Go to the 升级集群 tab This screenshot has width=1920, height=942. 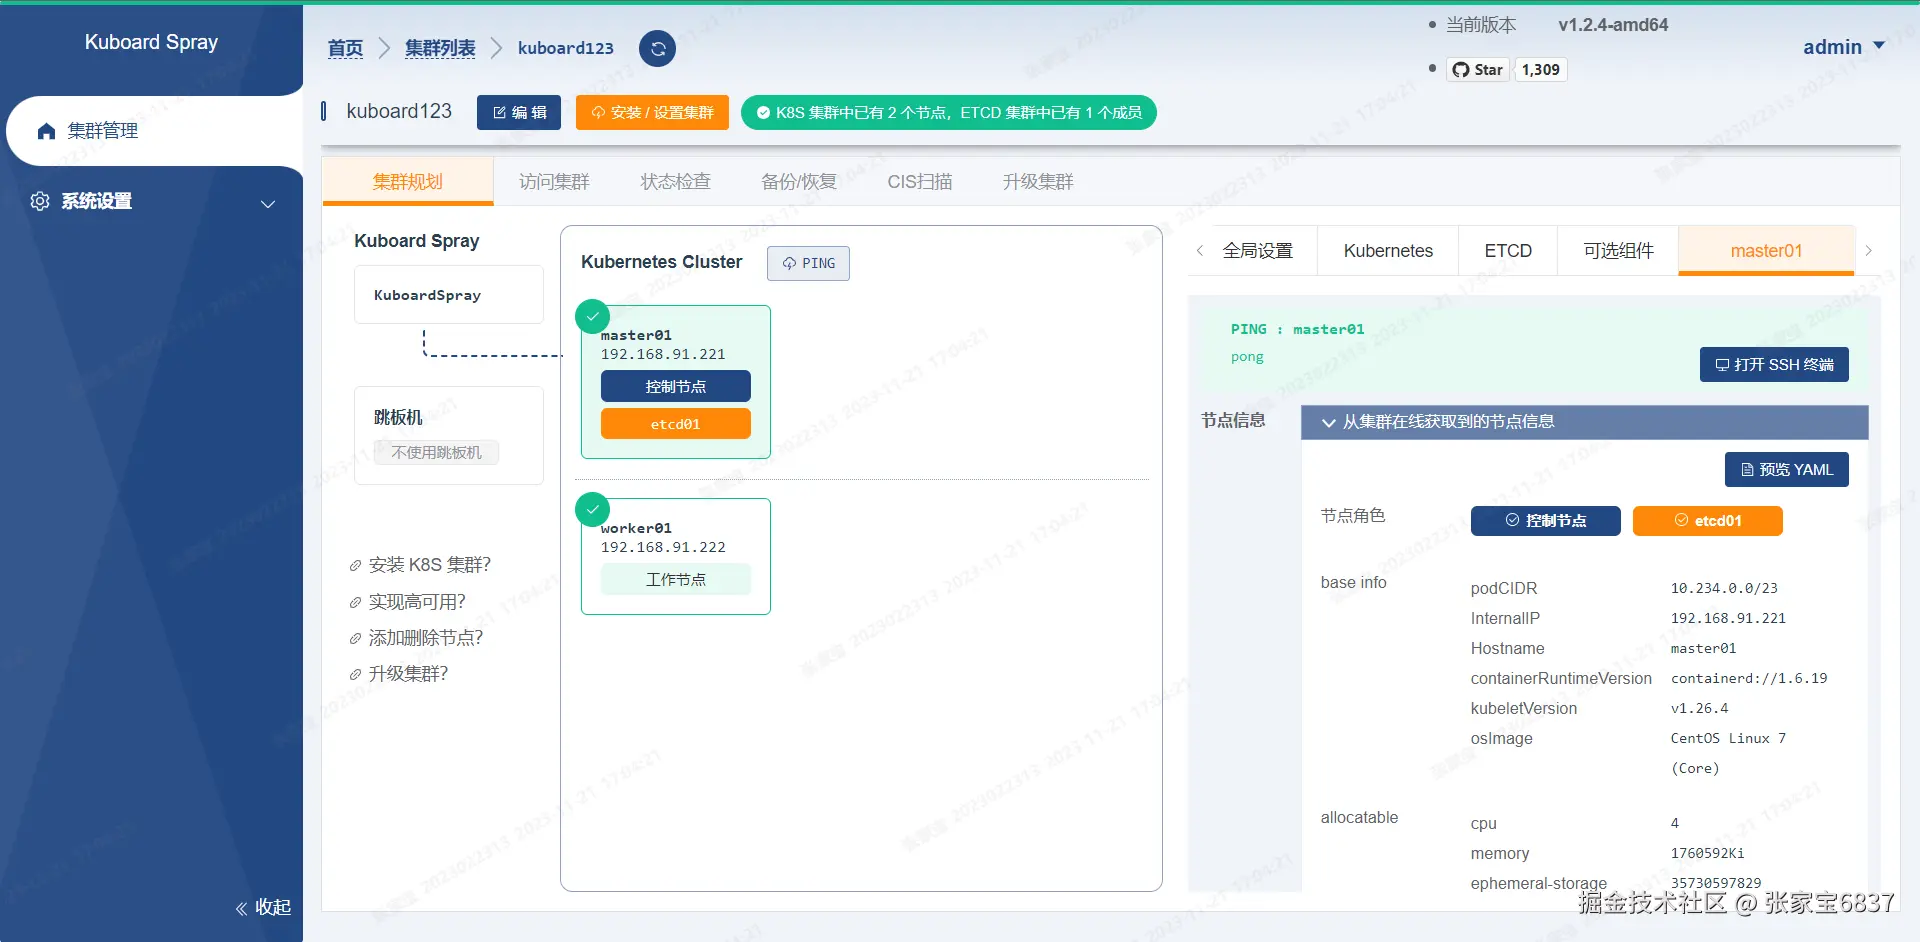coord(1038,181)
